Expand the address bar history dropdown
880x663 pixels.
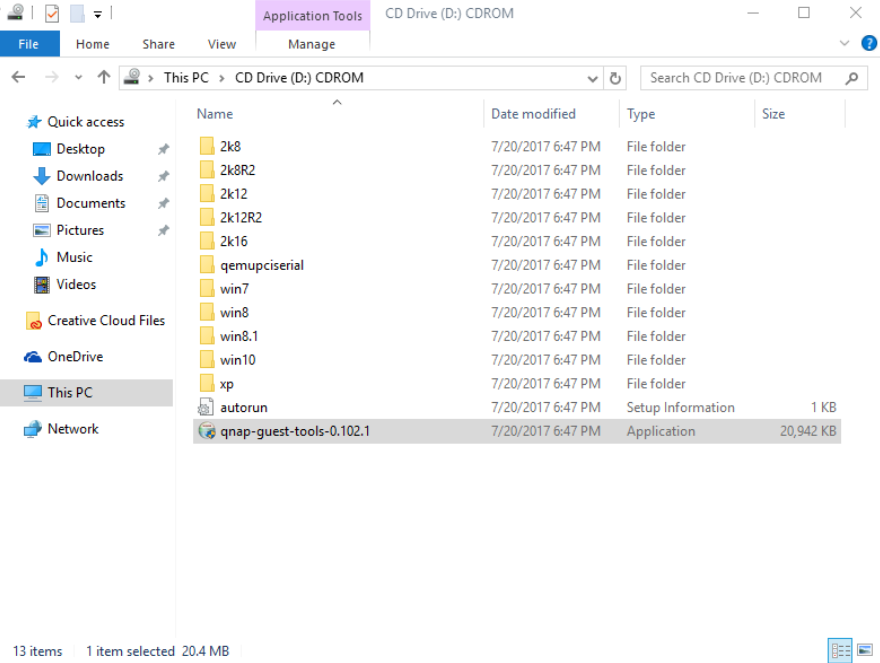[592, 79]
